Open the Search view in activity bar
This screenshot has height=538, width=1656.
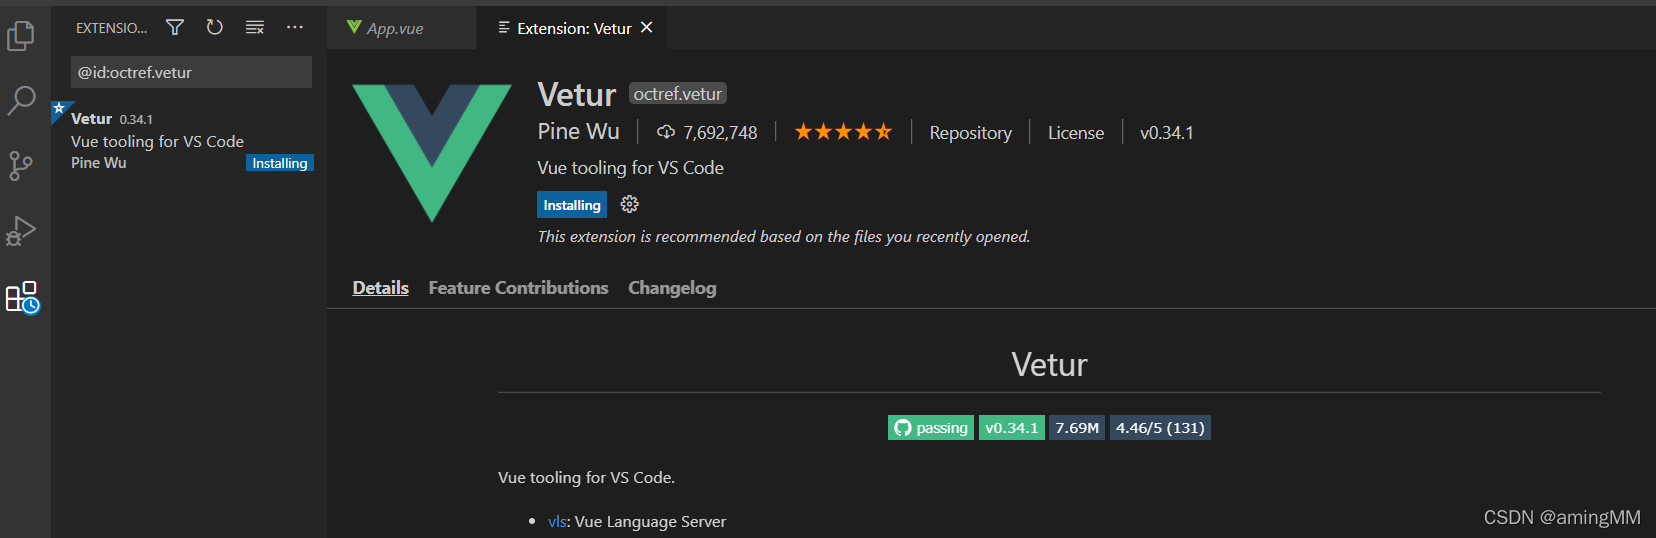click(21, 100)
